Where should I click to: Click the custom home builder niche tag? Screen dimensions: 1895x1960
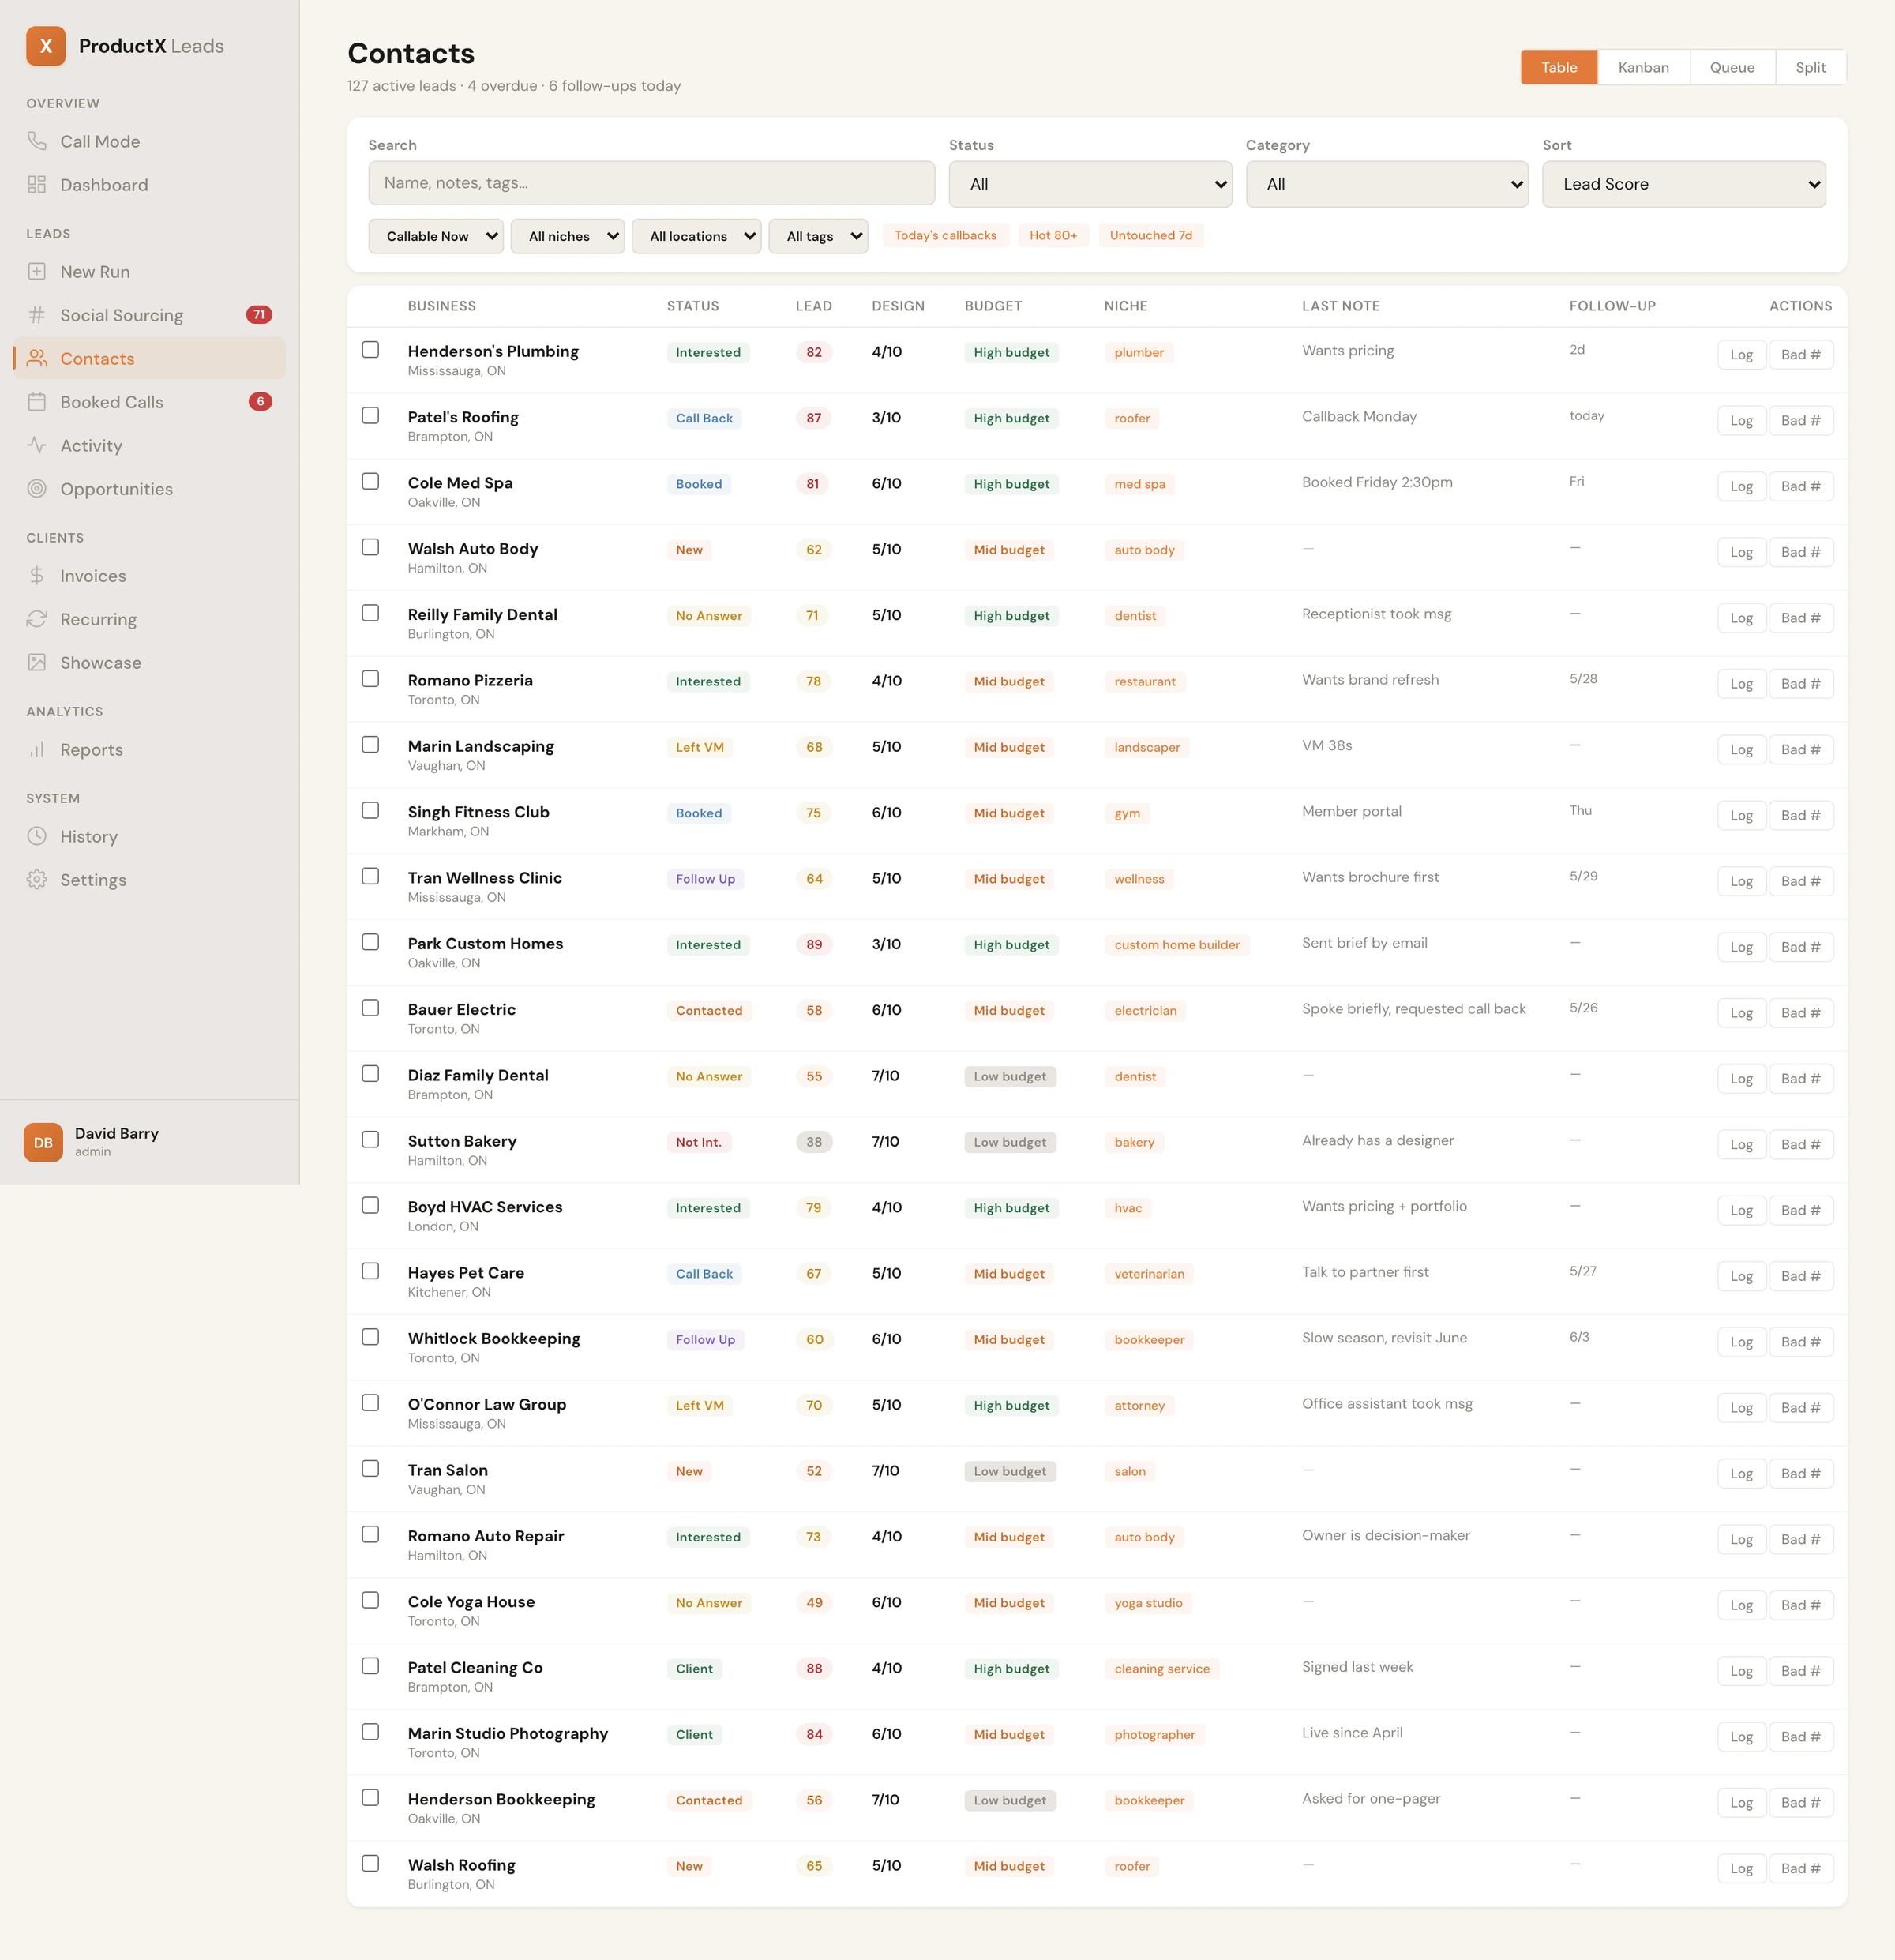coord(1177,945)
